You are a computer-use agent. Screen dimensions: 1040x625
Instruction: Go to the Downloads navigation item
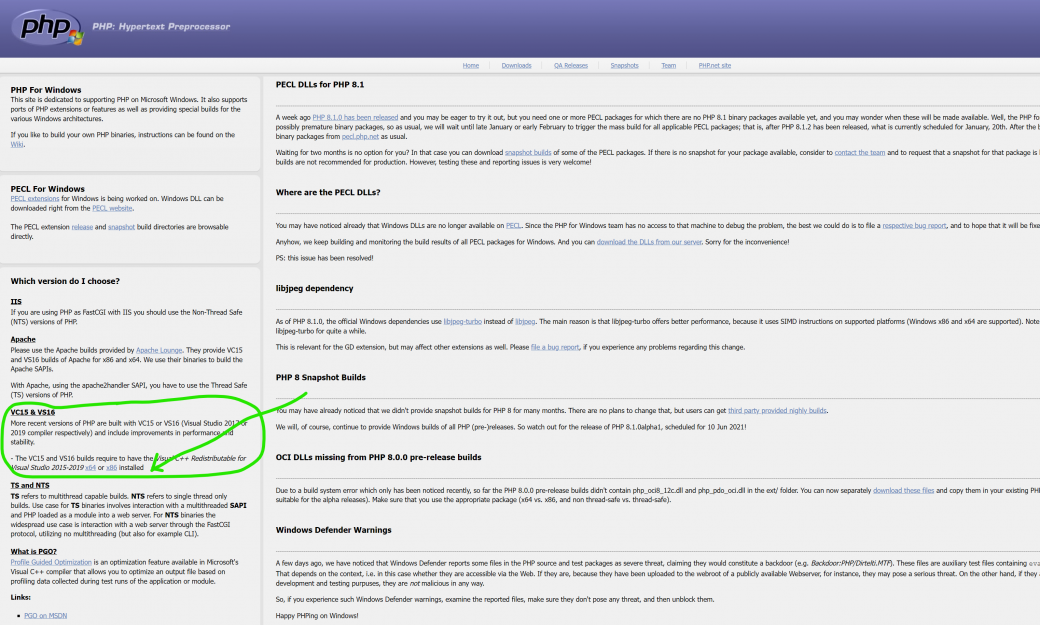(x=516, y=65)
